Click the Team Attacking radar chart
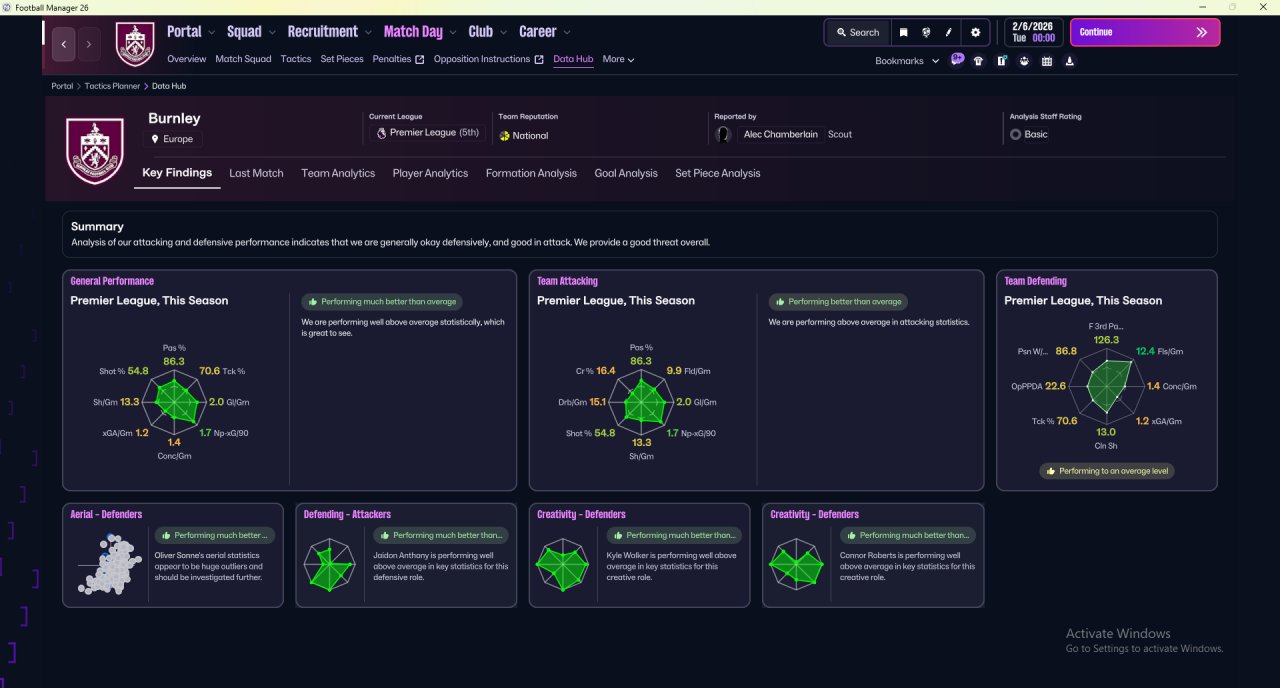 click(642, 402)
